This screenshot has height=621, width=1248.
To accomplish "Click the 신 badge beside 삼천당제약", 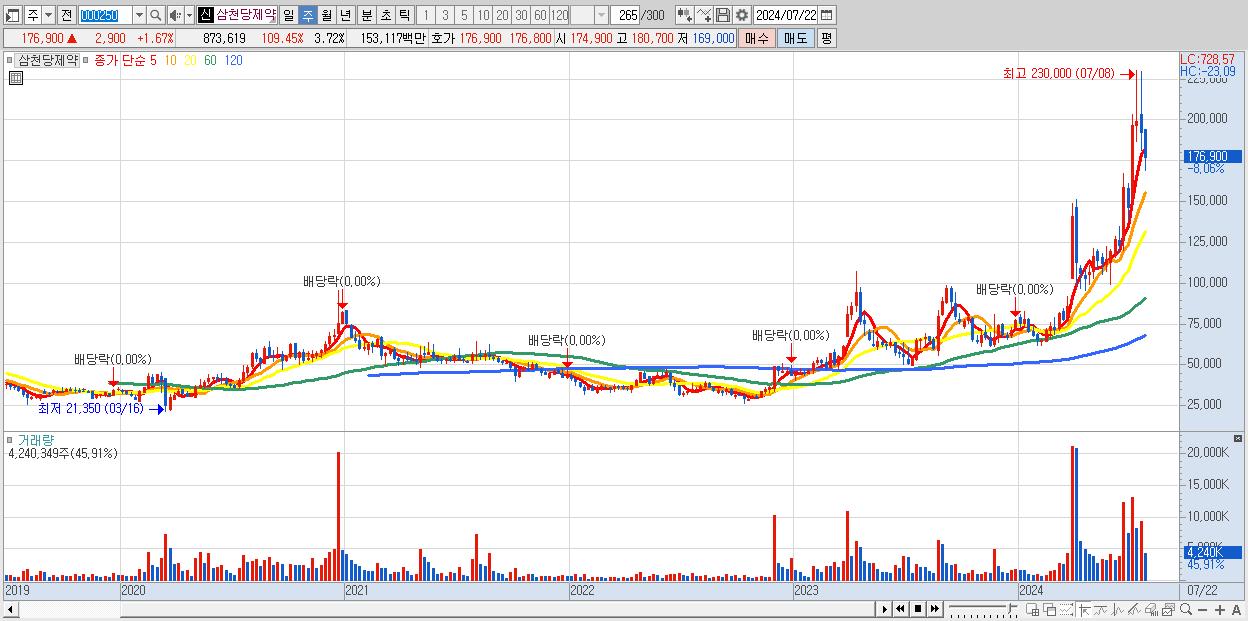I will coord(205,15).
